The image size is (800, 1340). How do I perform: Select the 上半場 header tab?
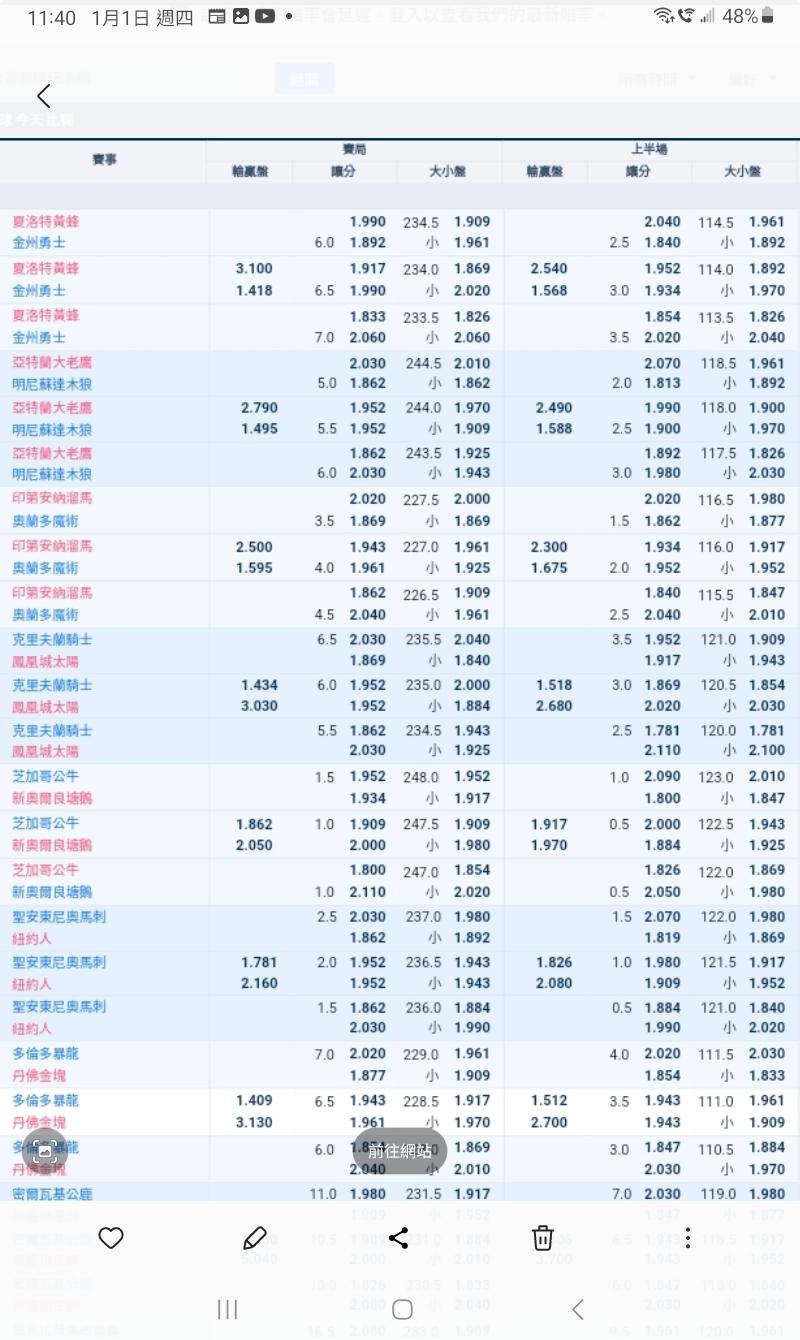(649, 149)
